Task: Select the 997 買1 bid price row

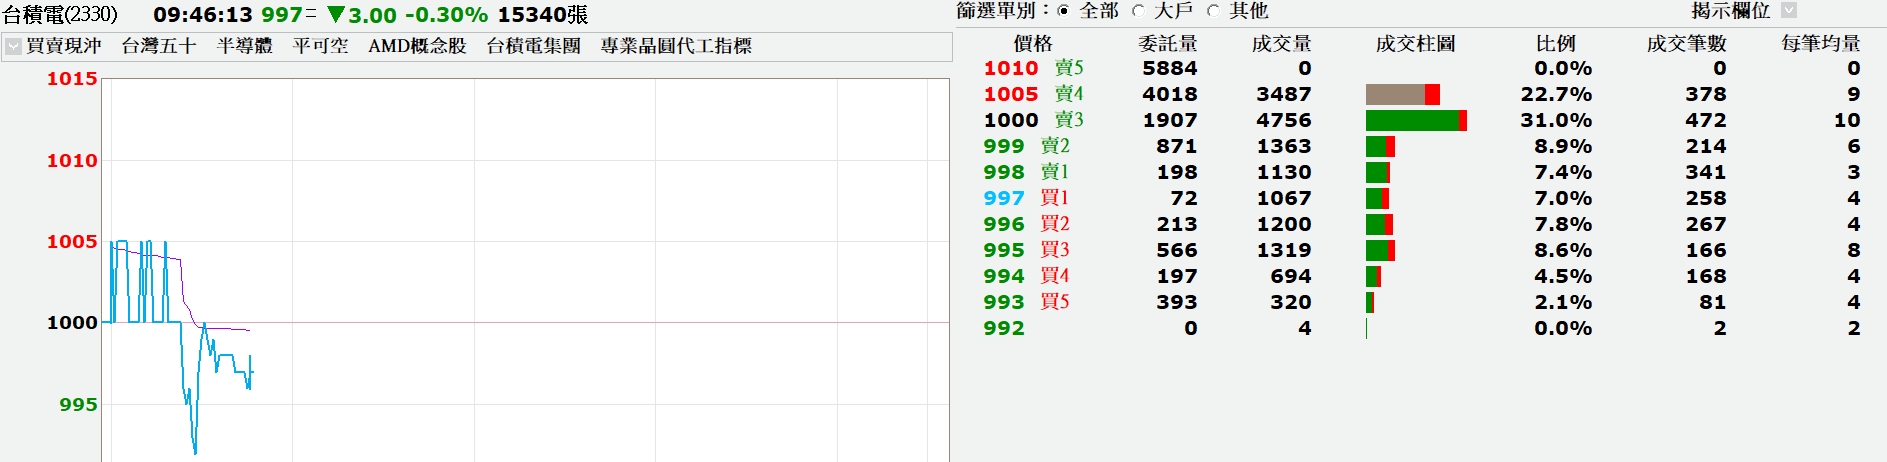Action: point(1004,198)
